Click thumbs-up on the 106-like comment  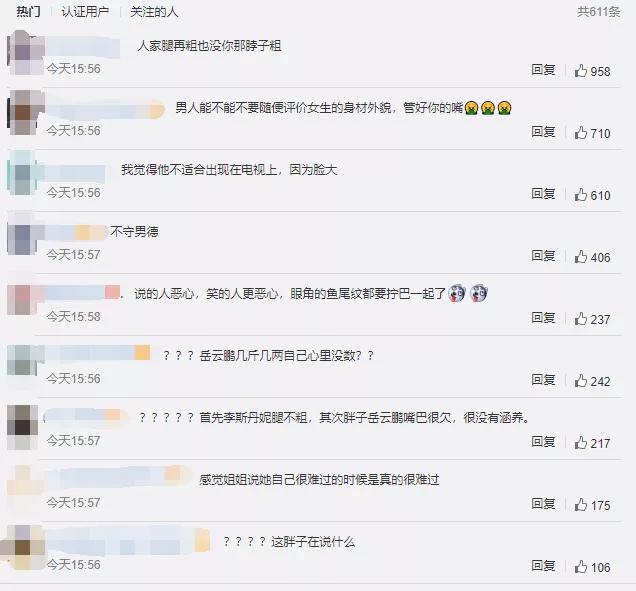click(x=580, y=567)
